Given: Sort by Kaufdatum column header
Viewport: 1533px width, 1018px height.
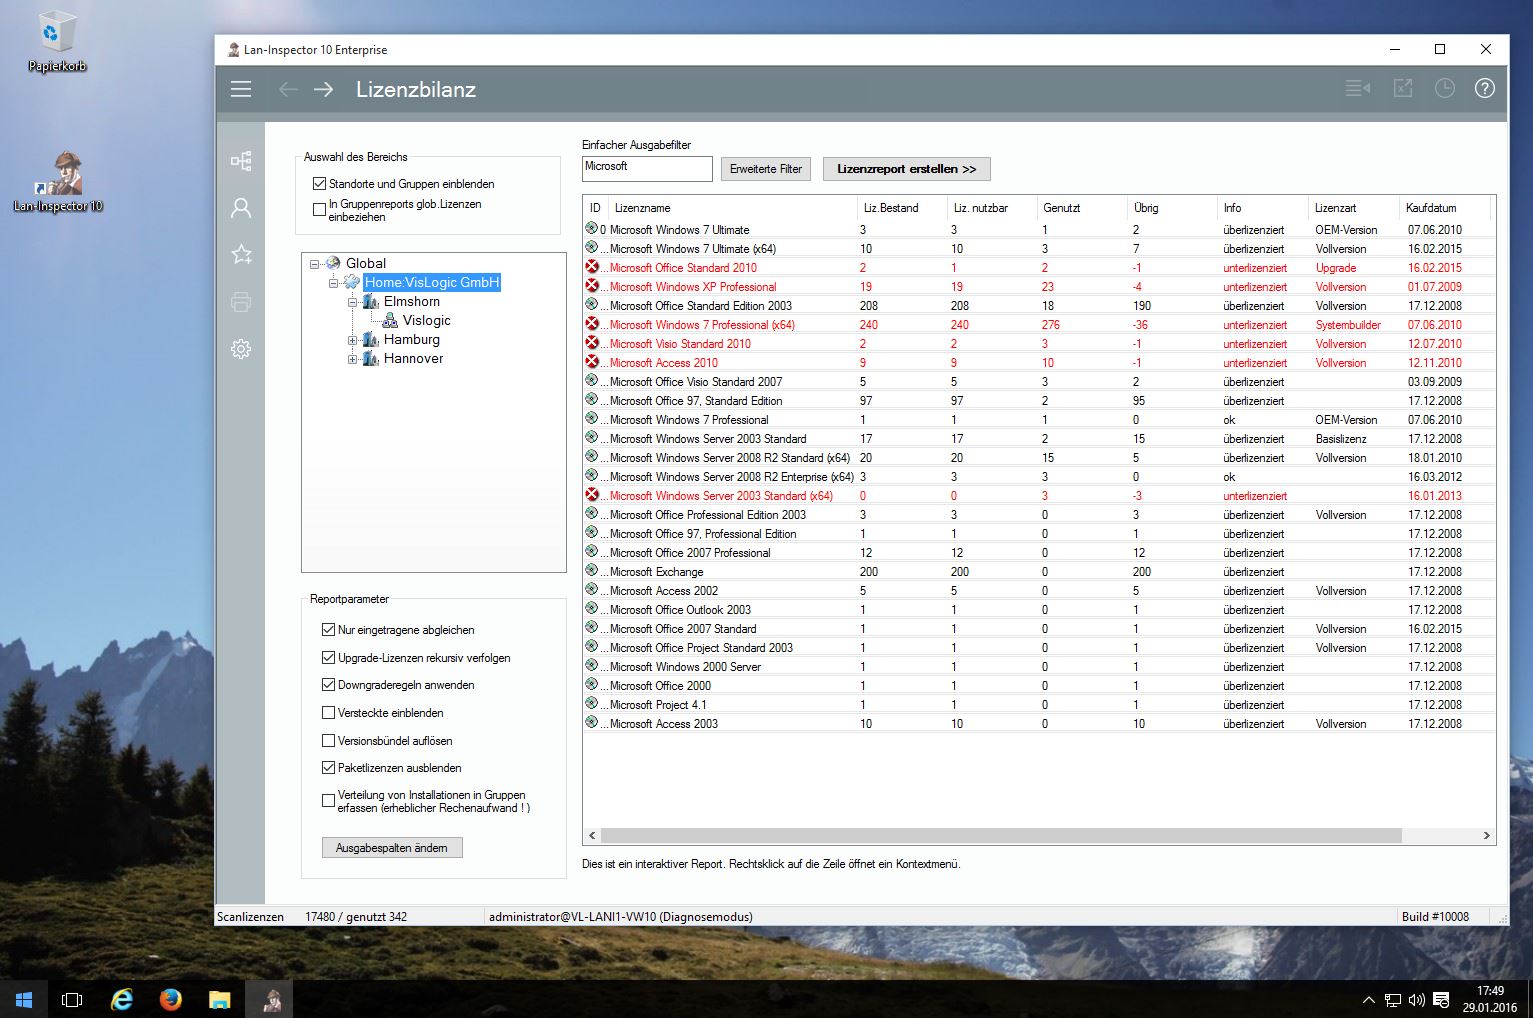Looking at the screenshot, I should click(x=1430, y=208).
